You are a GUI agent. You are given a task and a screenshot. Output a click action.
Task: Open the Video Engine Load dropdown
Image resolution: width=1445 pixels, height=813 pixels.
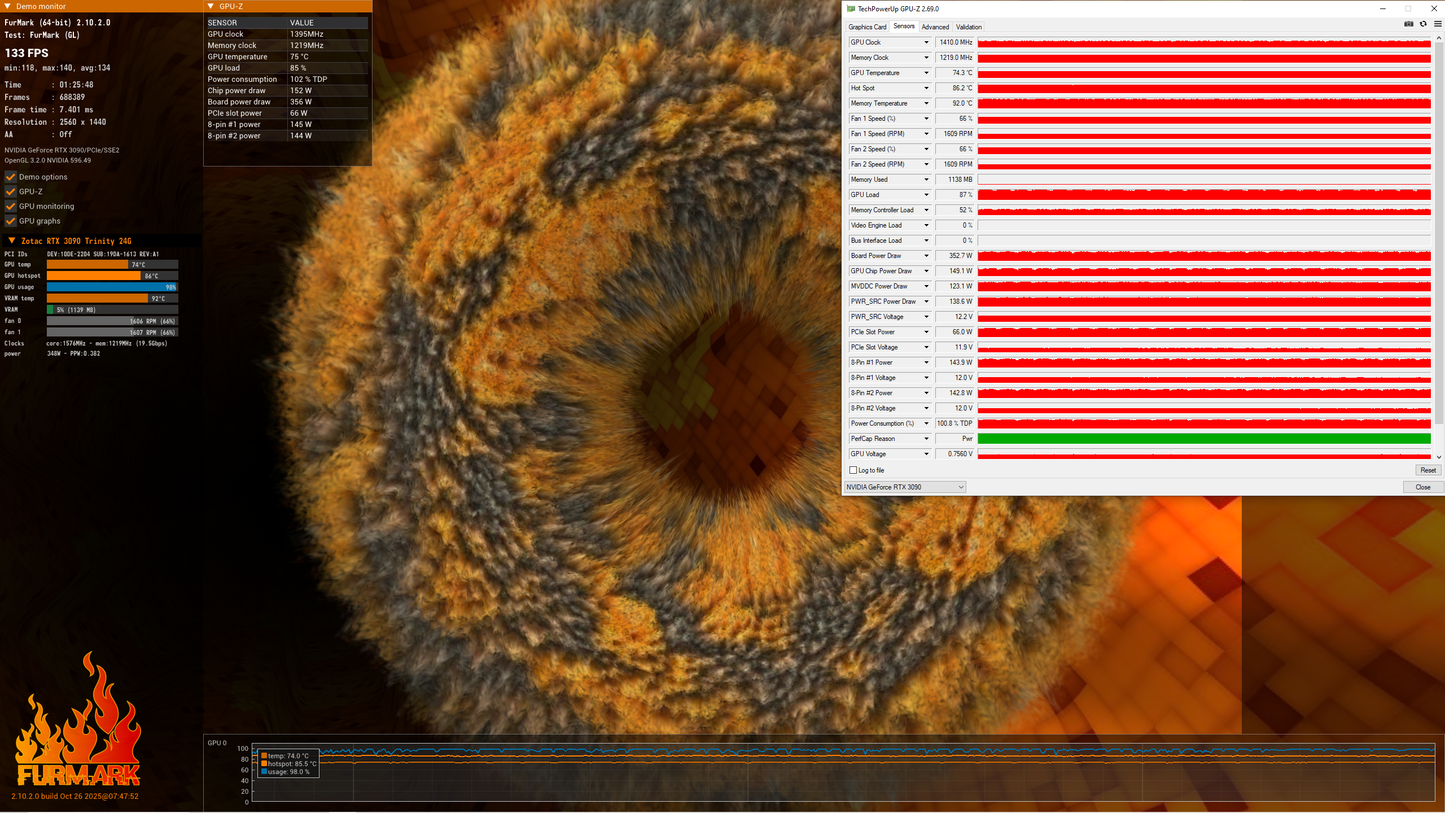click(x=926, y=226)
